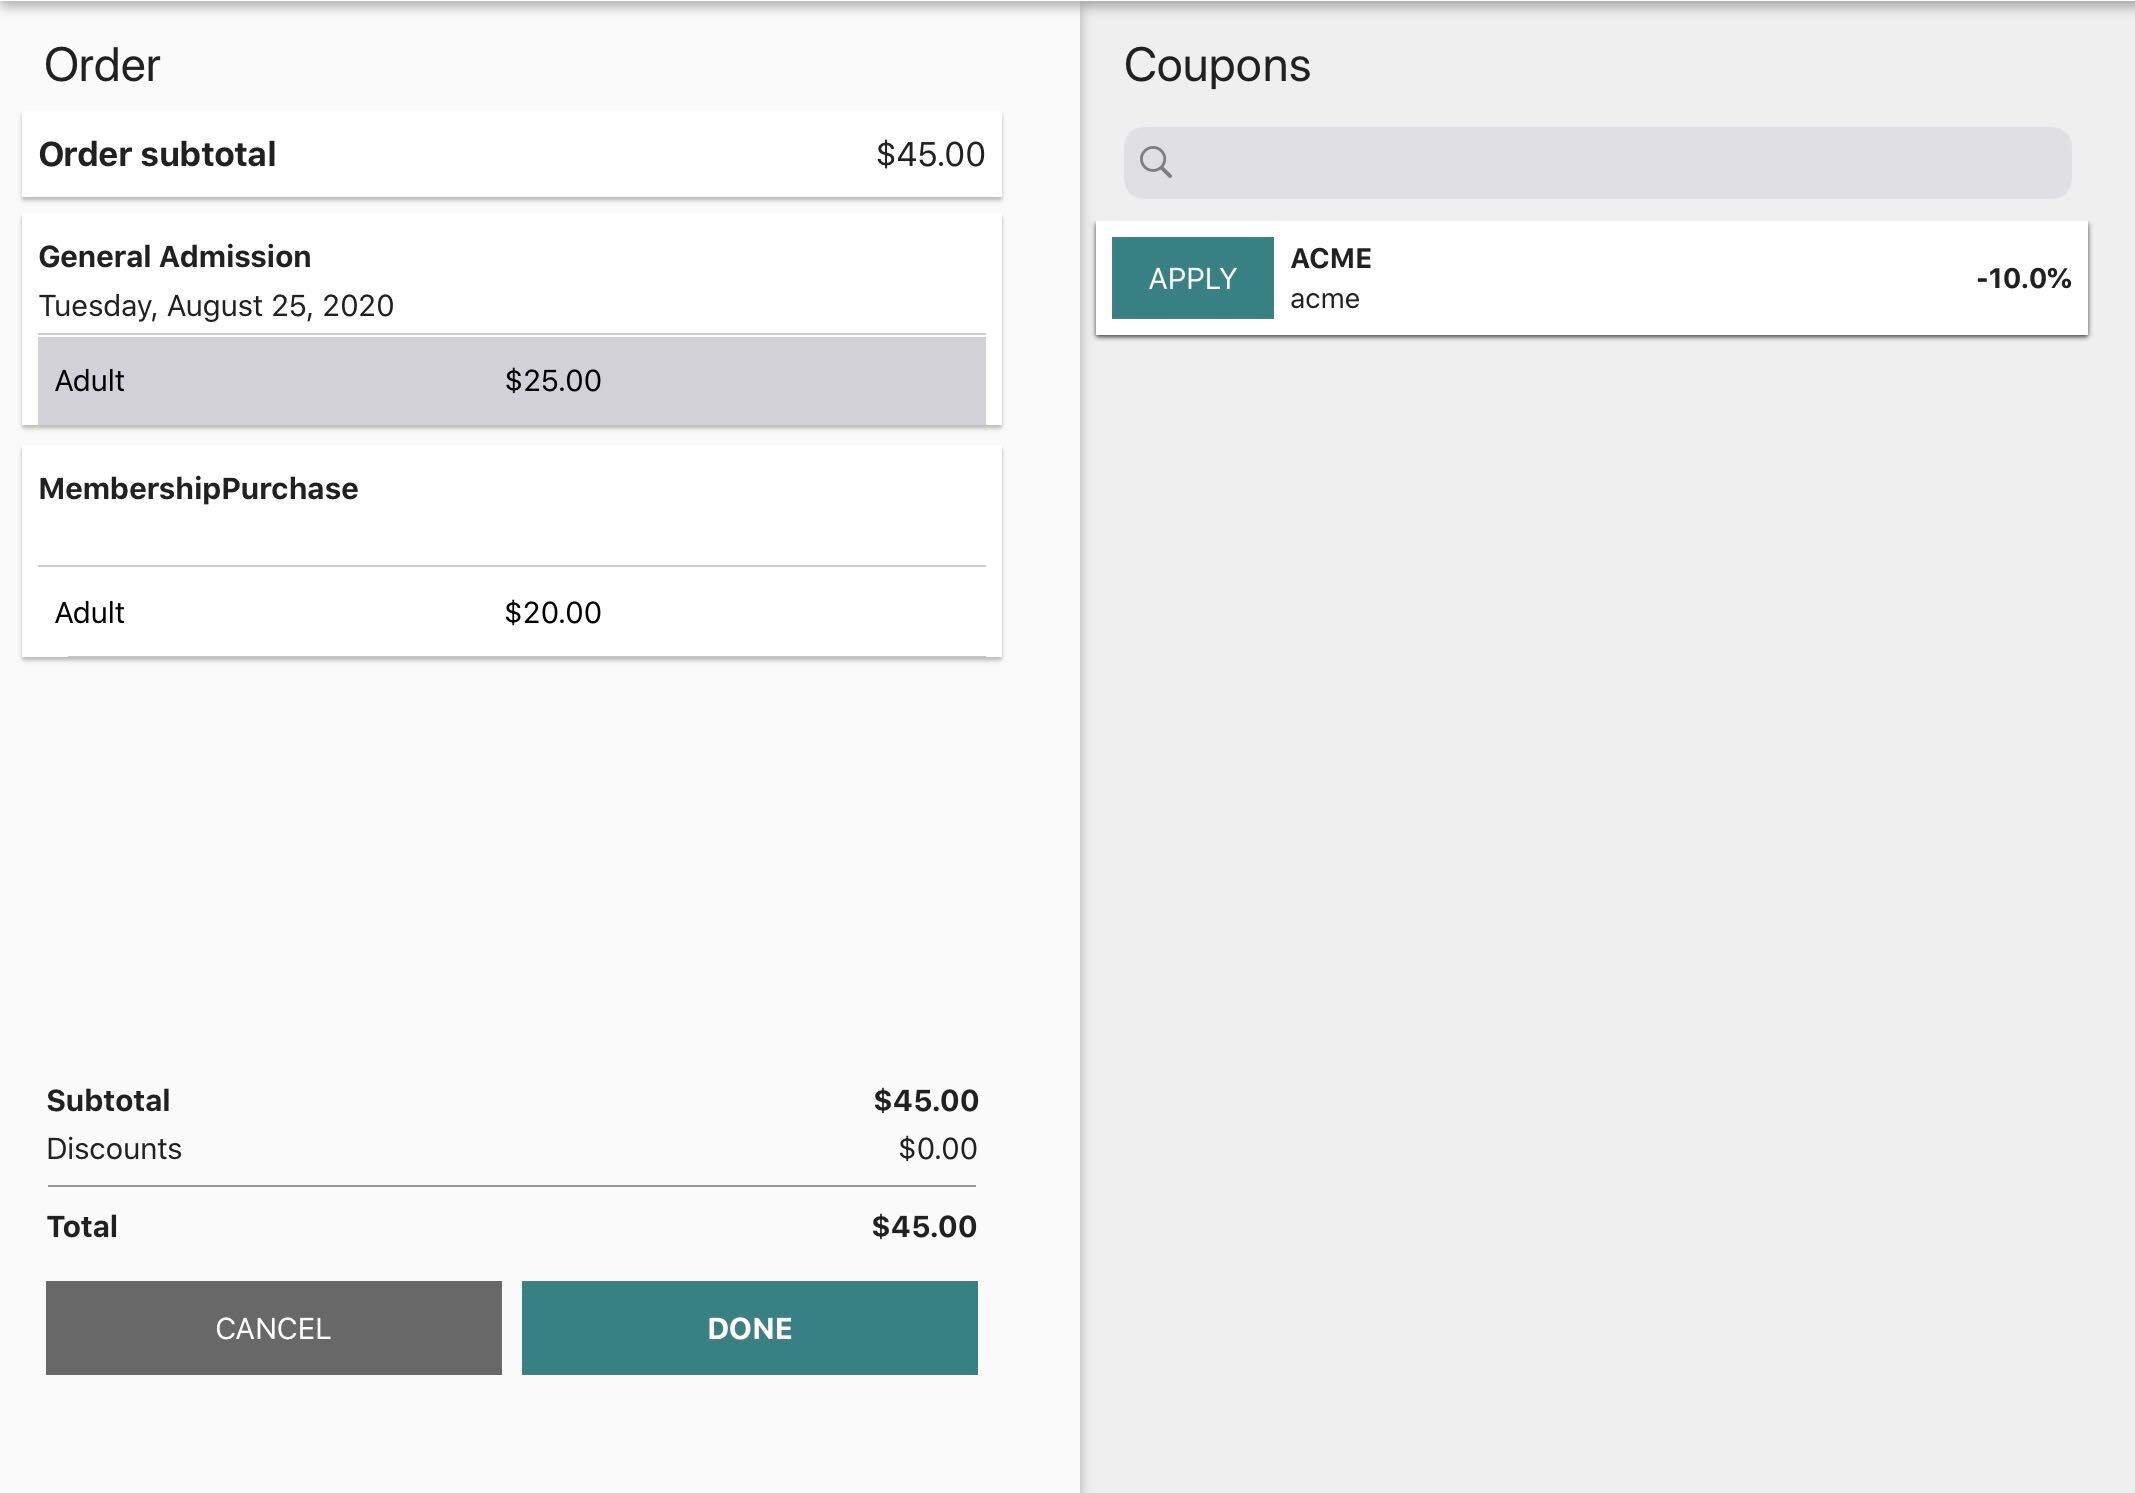
Task: Click the search magnifier icon
Action: pyautogui.click(x=1155, y=162)
